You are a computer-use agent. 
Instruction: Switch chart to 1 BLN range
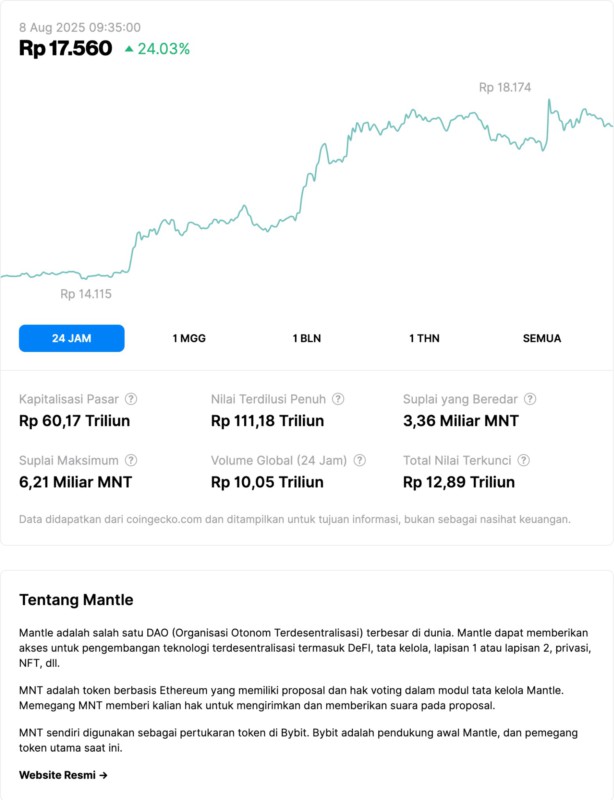[x=307, y=338]
